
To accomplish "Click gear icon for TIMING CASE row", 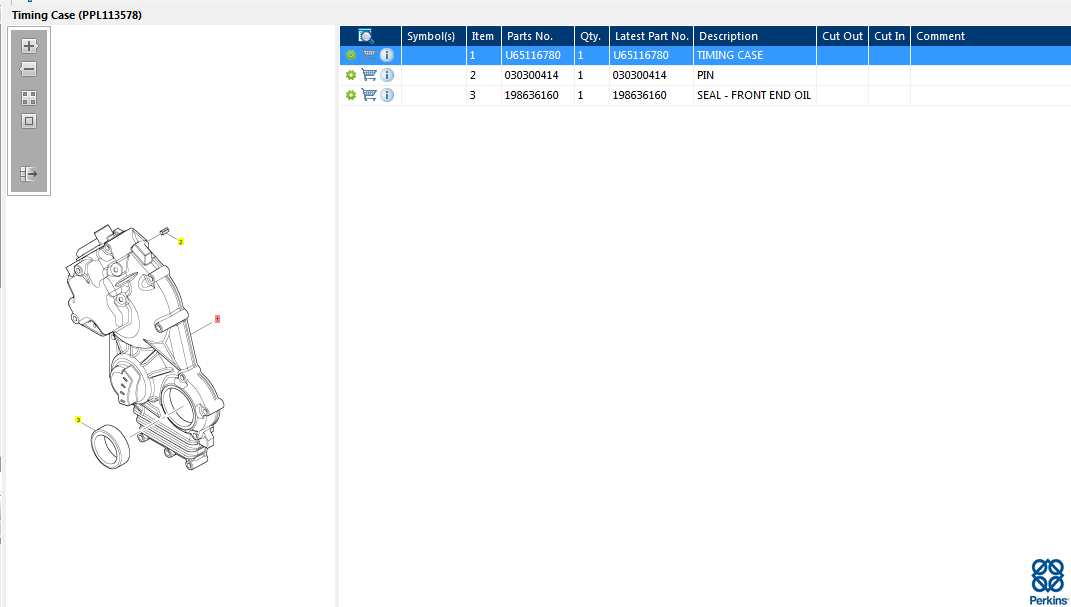I will tap(351, 55).
